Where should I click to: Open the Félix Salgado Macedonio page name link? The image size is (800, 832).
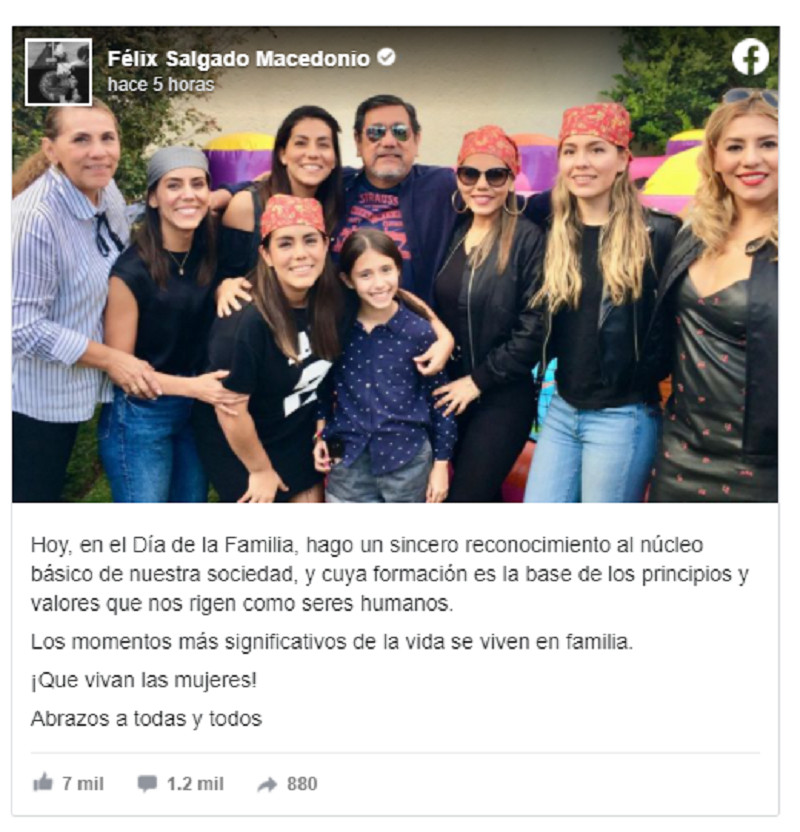(x=239, y=58)
